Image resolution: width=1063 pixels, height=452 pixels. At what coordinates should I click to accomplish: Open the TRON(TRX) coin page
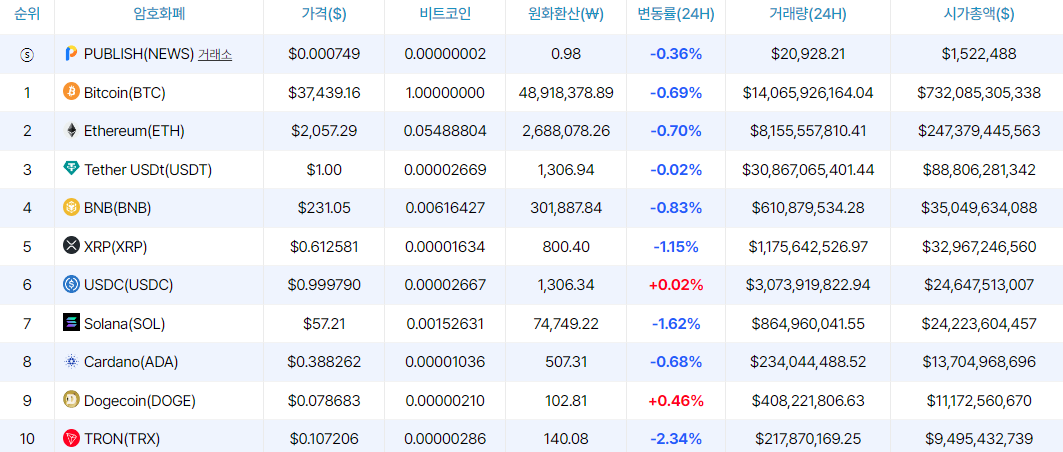(x=122, y=439)
